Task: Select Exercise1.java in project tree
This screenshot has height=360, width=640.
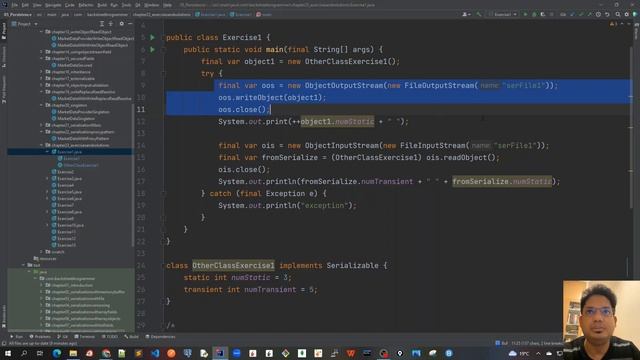Action: tap(70, 152)
